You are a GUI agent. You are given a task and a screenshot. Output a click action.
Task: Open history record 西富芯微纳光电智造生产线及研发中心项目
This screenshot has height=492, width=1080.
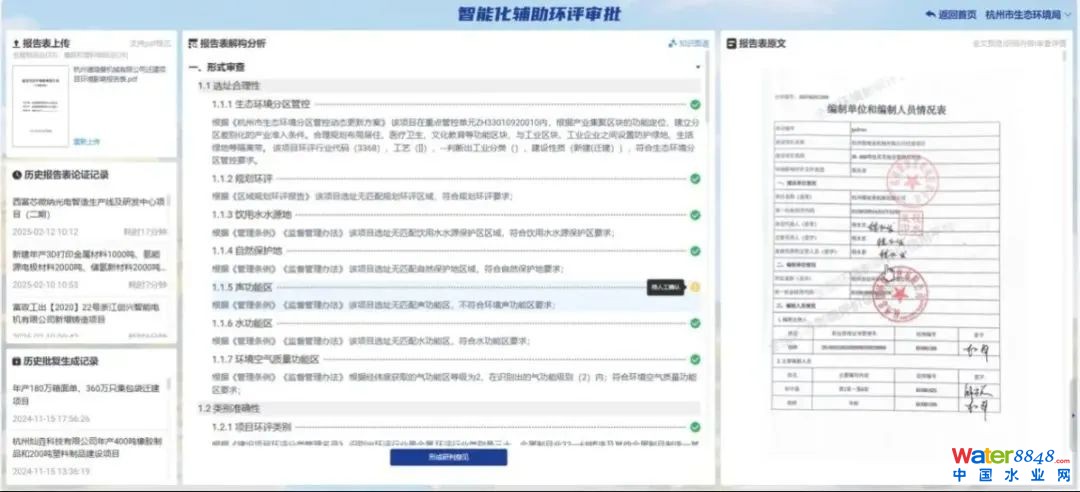tap(90, 207)
